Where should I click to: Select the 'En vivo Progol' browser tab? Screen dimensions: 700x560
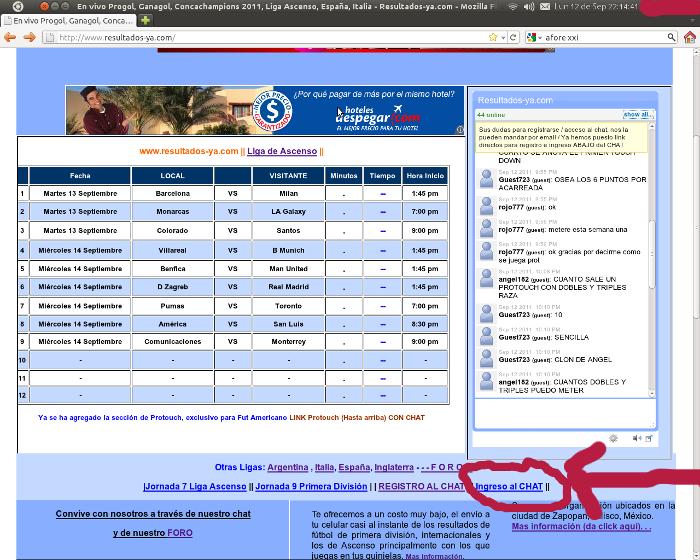(x=70, y=19)
